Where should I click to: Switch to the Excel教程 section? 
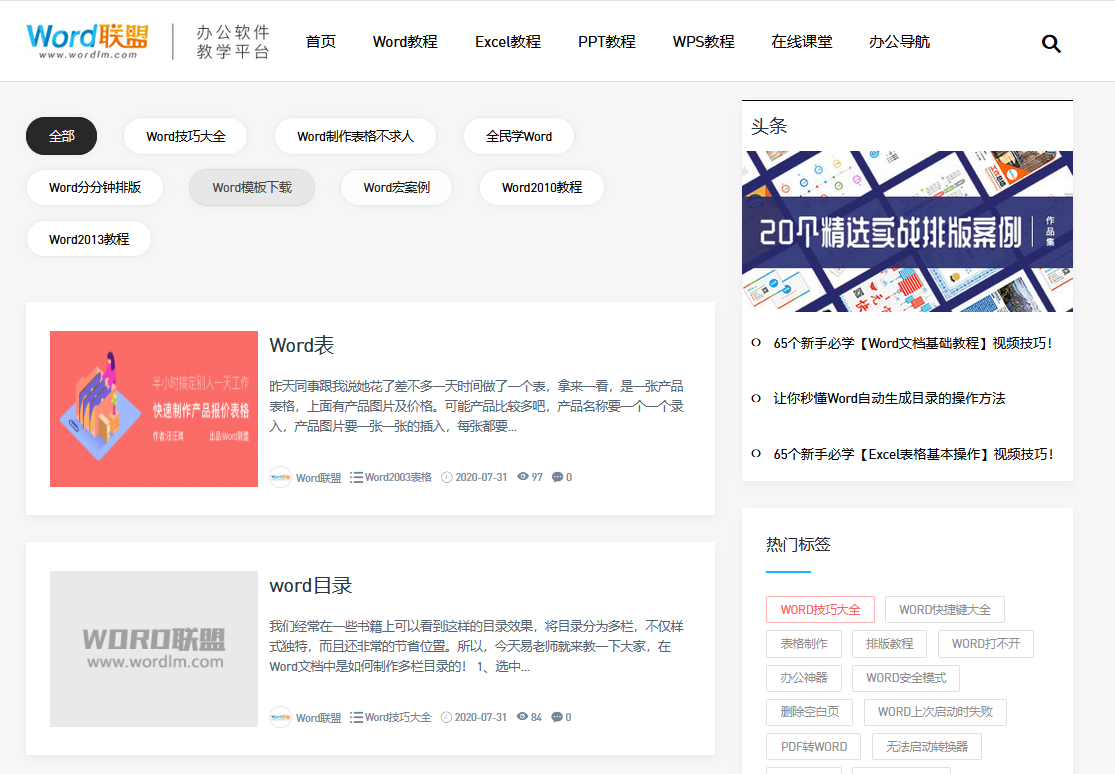(x=507, y=43)
